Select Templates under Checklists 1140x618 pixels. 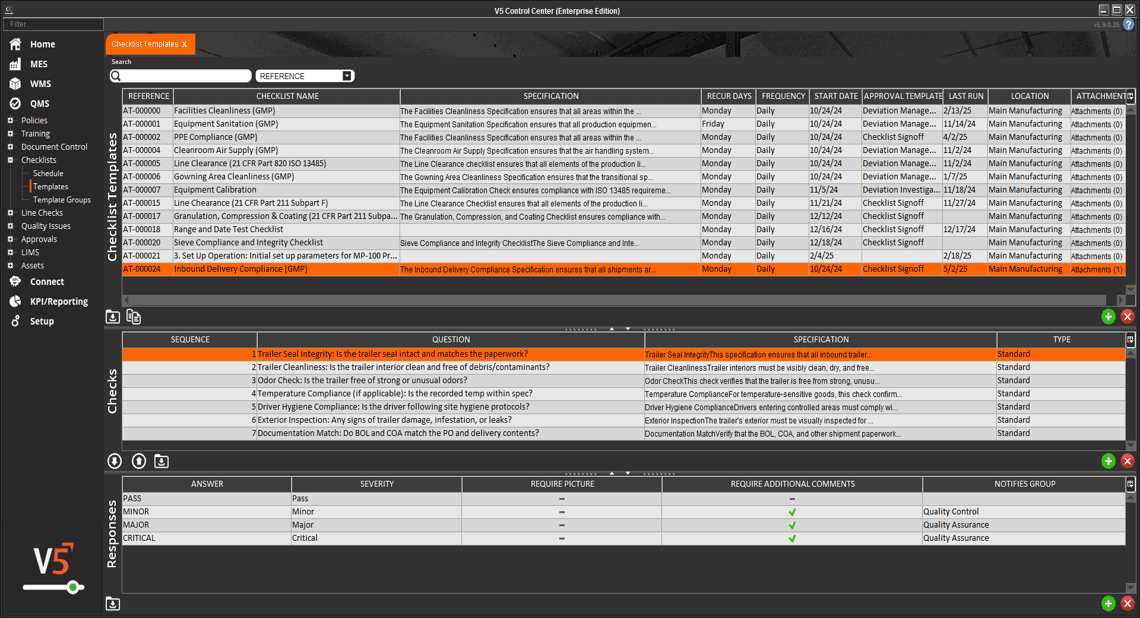(x=50, y=186)
